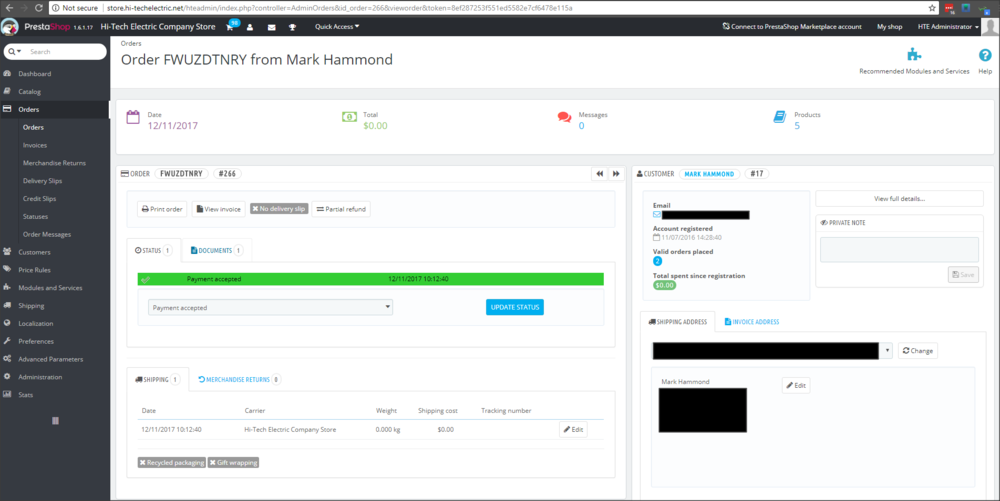Click the browser reload icon
Screen dimensions: 1000x501
pos(39,8)
